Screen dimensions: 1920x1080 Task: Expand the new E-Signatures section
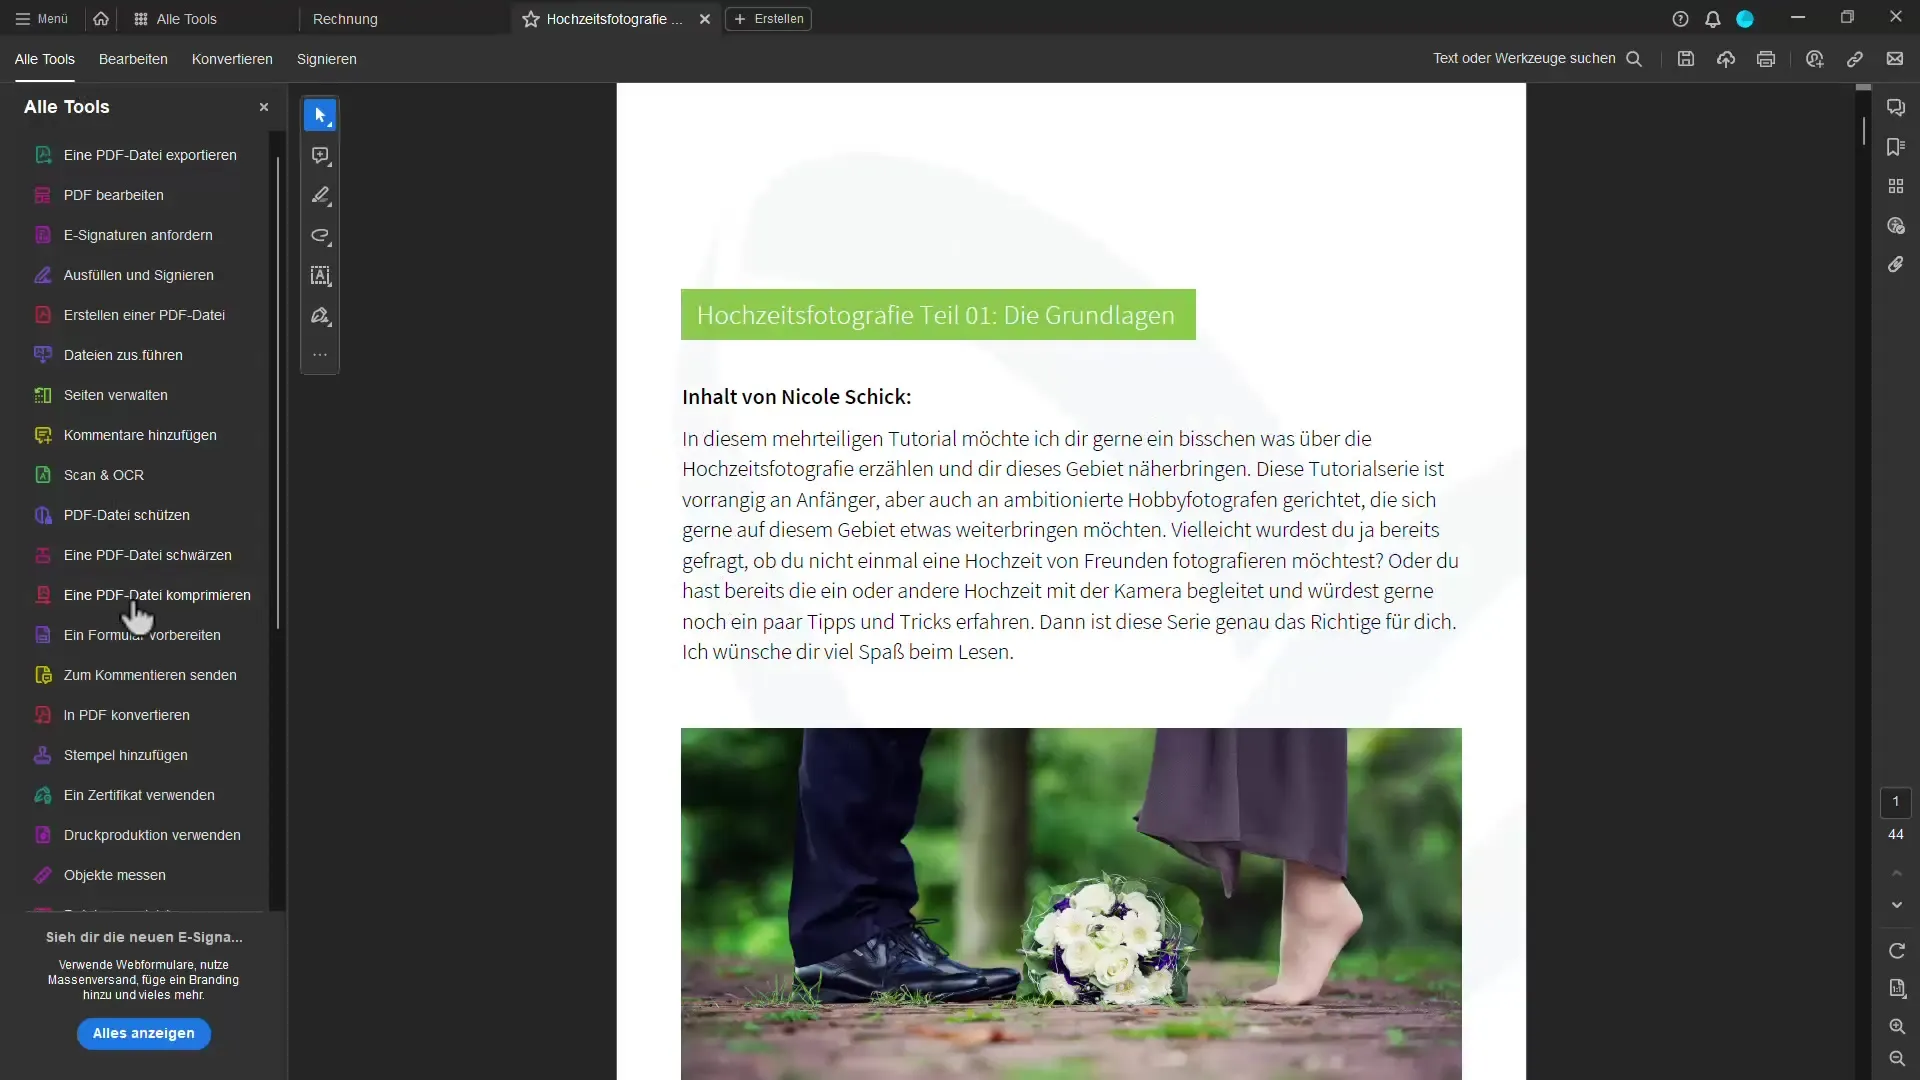pyautogui.click(x=142, y=1033)
